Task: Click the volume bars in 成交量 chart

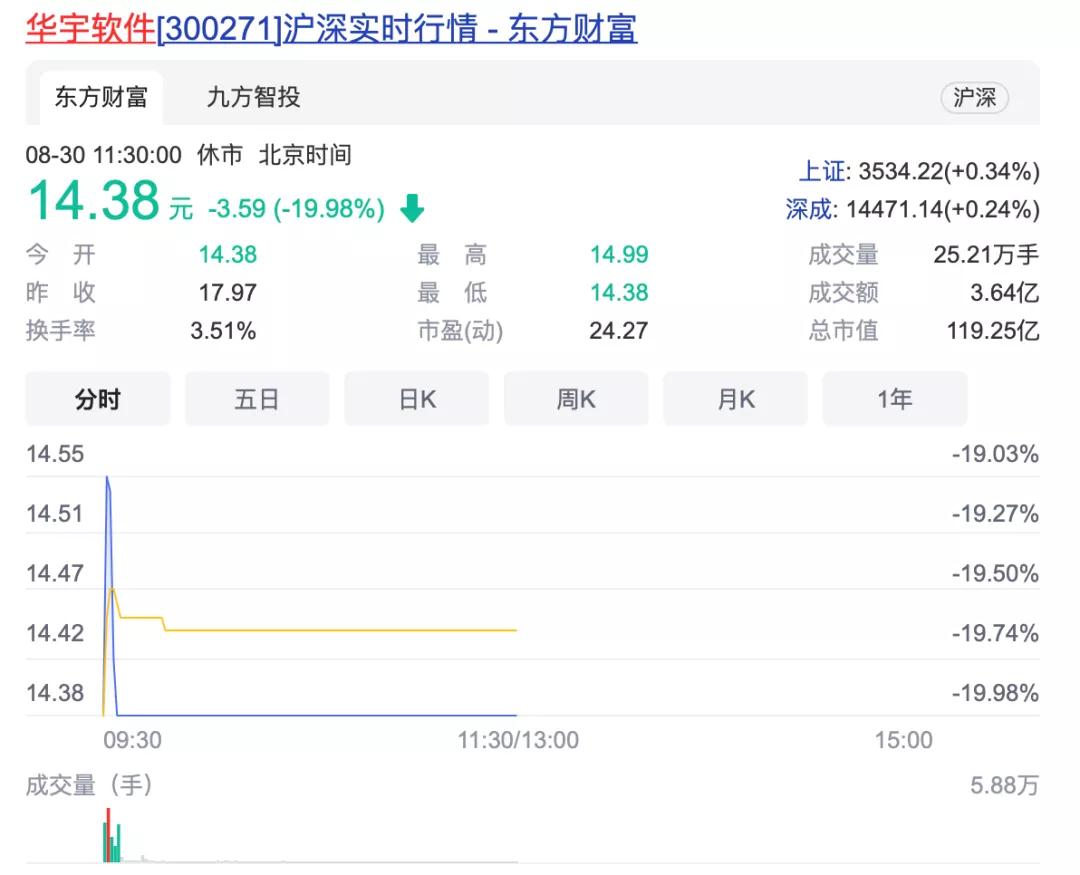Action: pos(112,835)
